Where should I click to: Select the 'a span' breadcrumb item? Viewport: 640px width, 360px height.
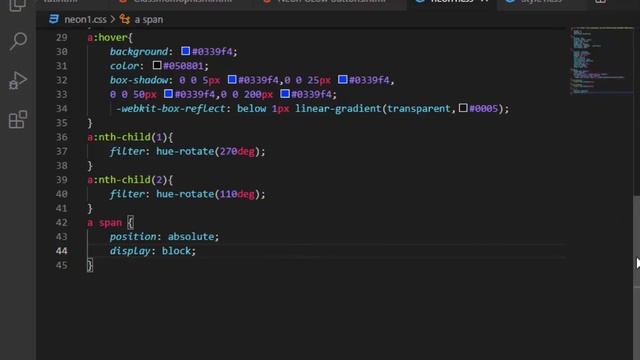(x=149, y=20)
